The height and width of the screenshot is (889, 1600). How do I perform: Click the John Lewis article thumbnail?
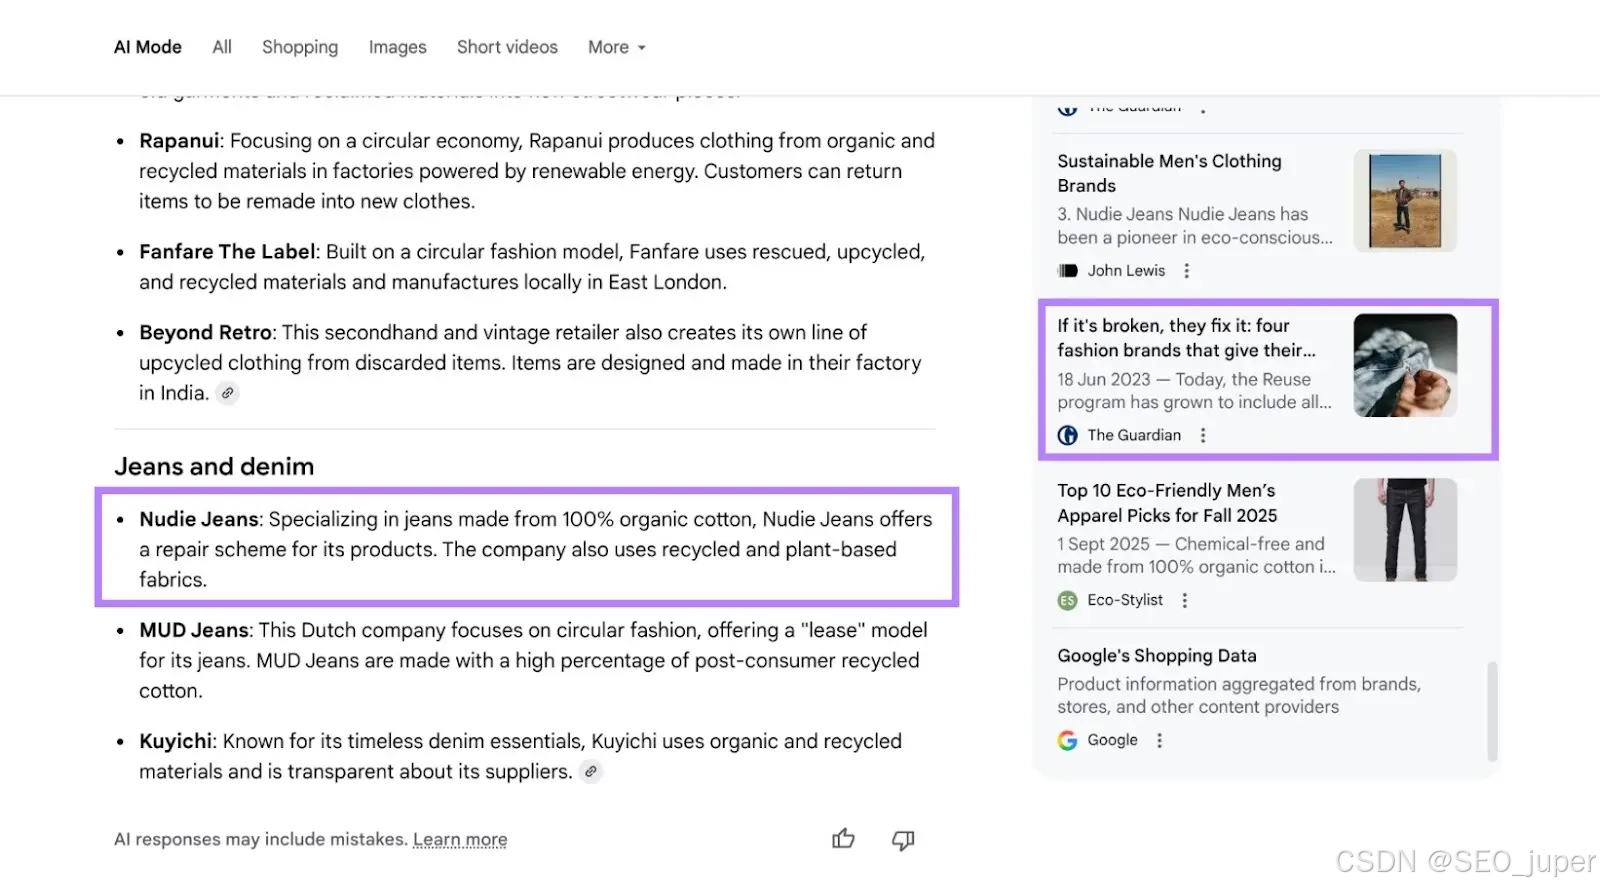click(1405, 200)
